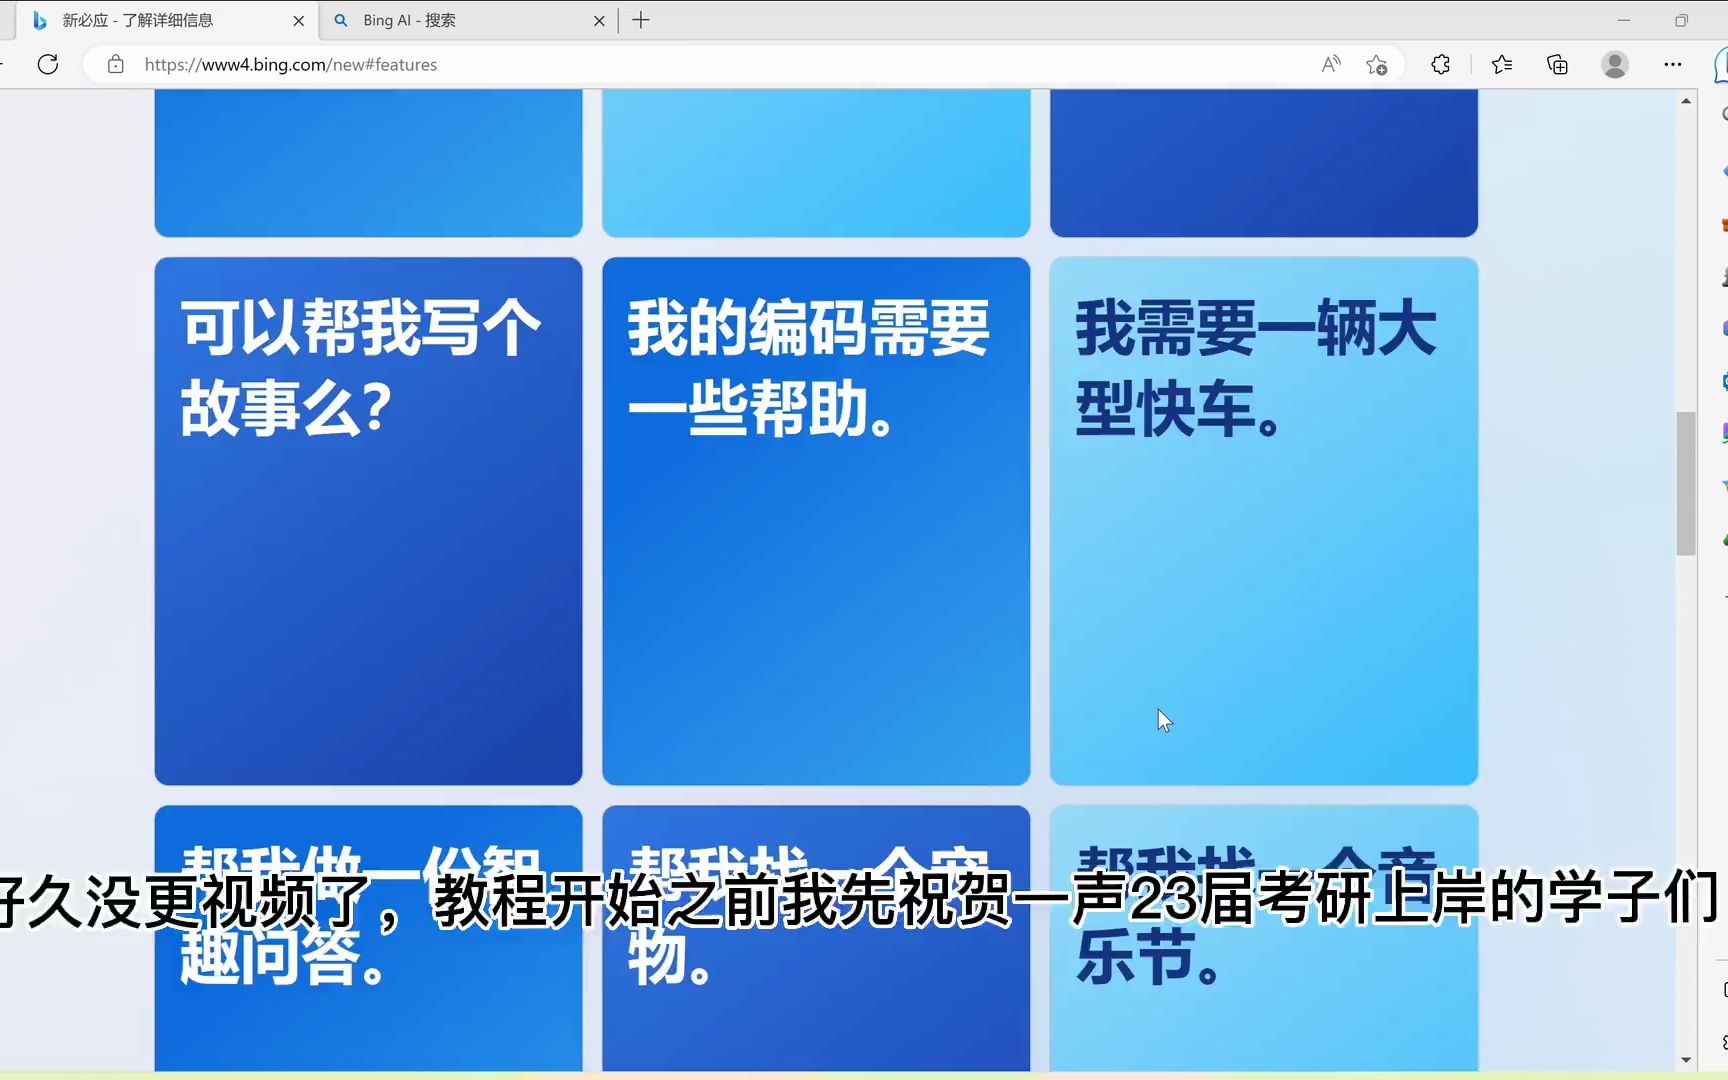This screenshot has height=1080, width=1728.
Task: Click the scrollbar down arrow
Action: pos(1686,1060)
